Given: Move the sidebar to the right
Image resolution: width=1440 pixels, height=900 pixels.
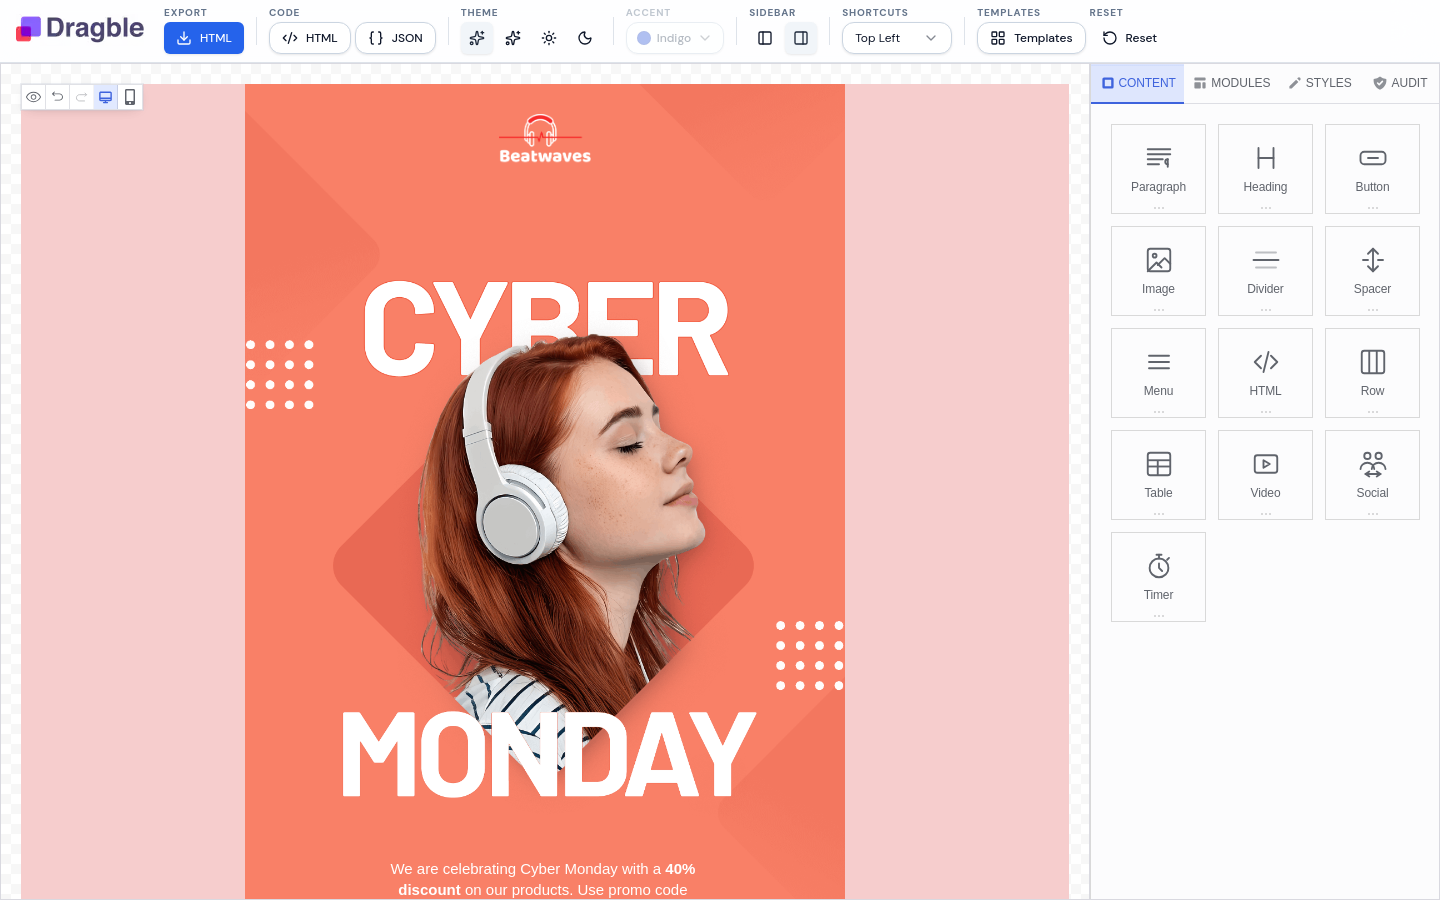Looking at the screenshot, I should pos(801,38).
